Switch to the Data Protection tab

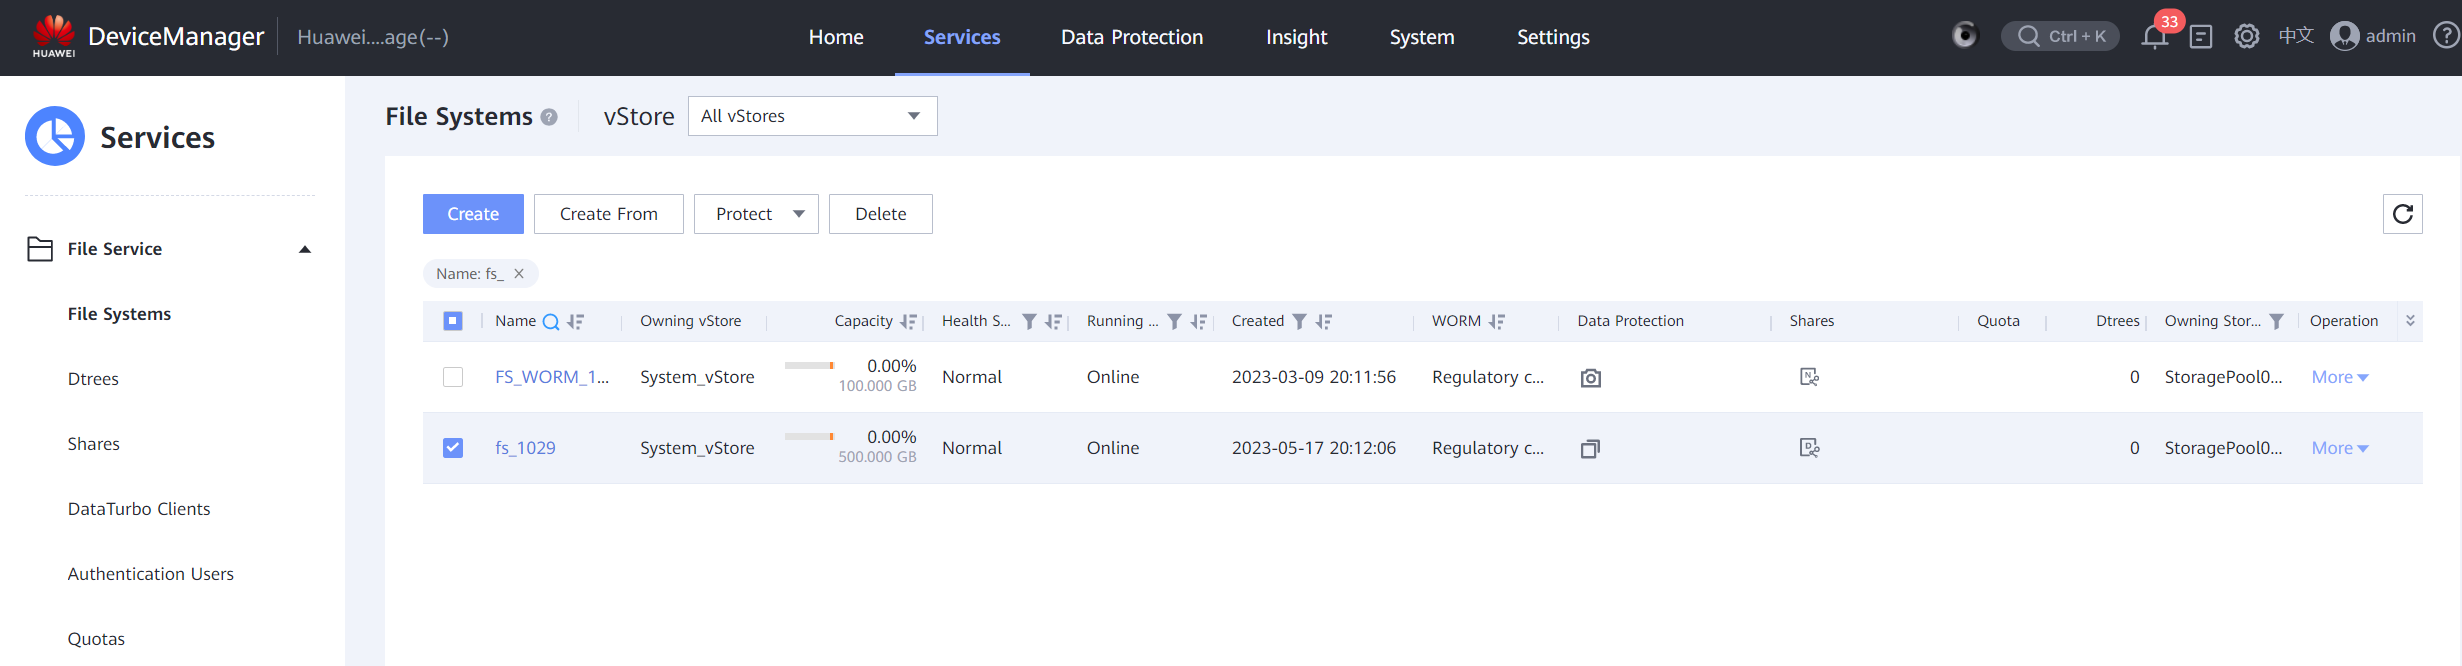pyautogui.click(x=1132, y=37)
